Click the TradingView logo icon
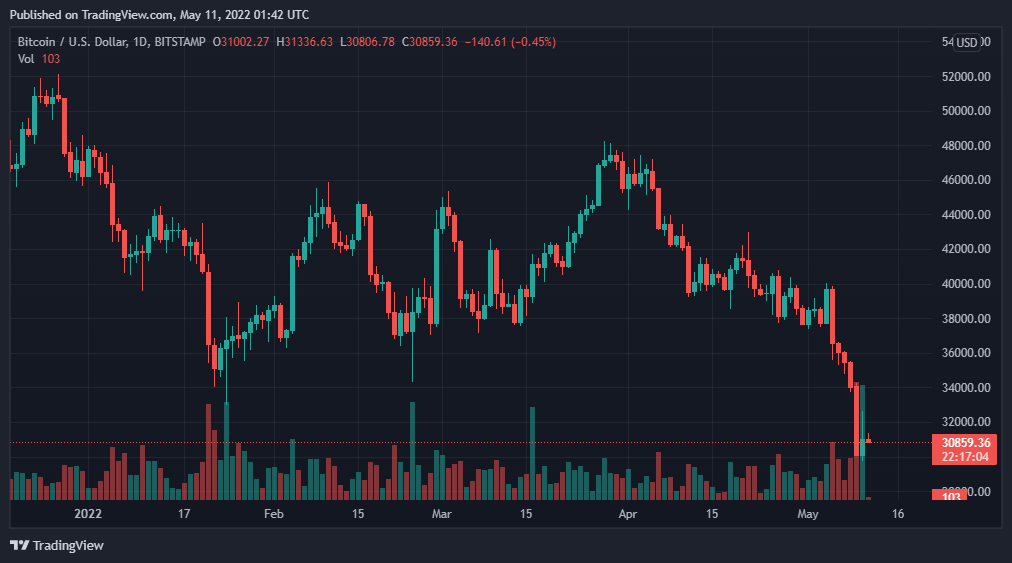The width and height of the screenshot is (1012, 563). [19, 546]
